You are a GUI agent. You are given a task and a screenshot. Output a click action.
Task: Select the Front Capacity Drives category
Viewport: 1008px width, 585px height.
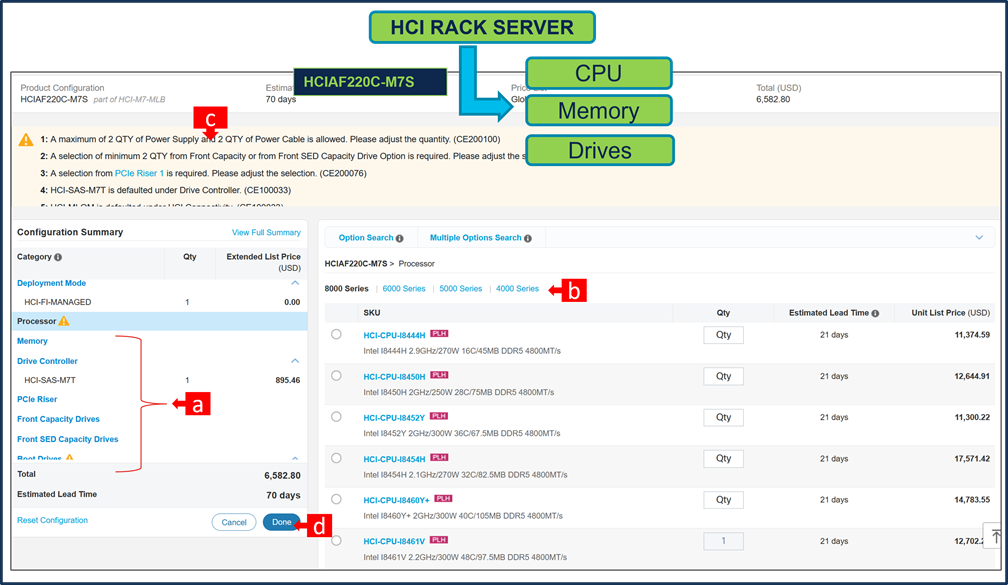click(x=58, y=419)
